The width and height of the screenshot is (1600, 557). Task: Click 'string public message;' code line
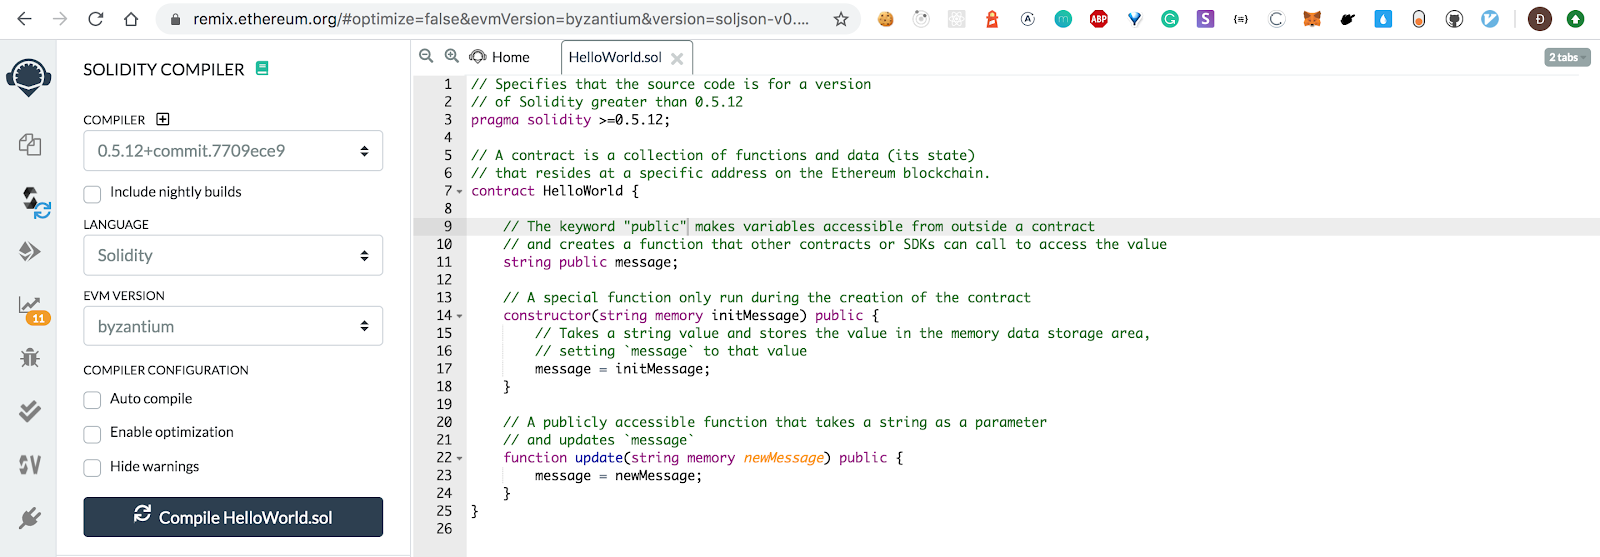point(590,262)
